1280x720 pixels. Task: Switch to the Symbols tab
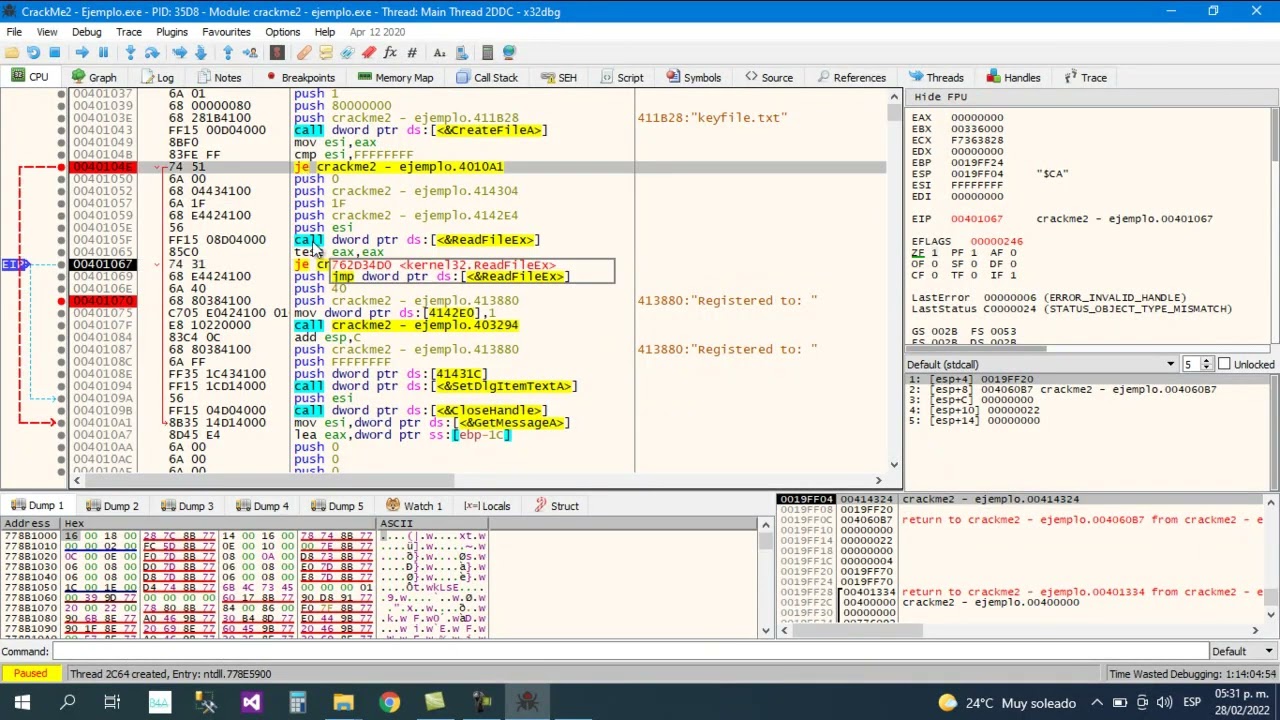(x=693, y=78)
